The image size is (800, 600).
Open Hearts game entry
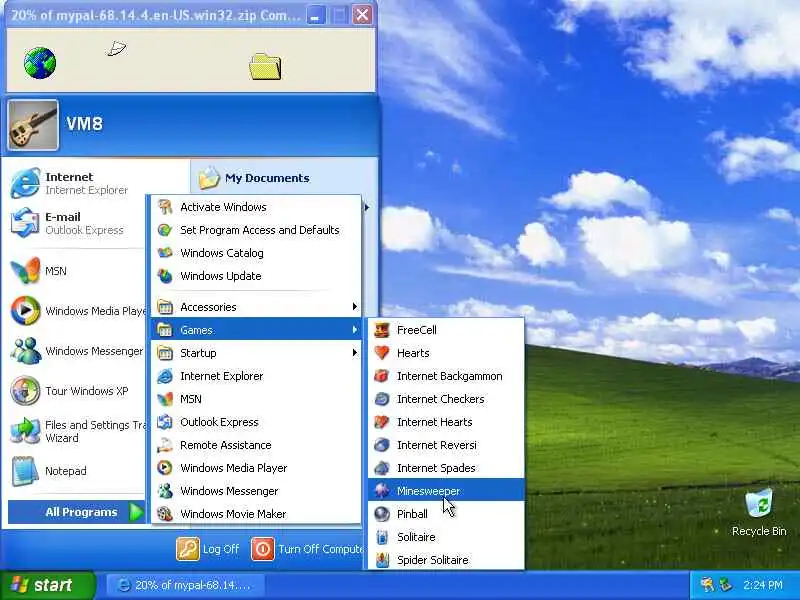click(446, 353)
